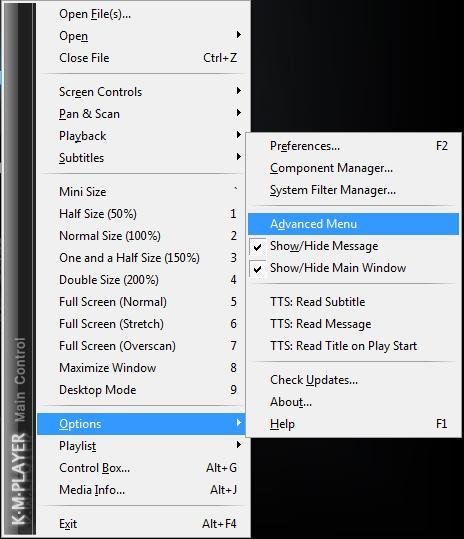Open Component Manager...
Image resolution: width=464 pixels, height=539 pixels.
[x=353, y=168]
